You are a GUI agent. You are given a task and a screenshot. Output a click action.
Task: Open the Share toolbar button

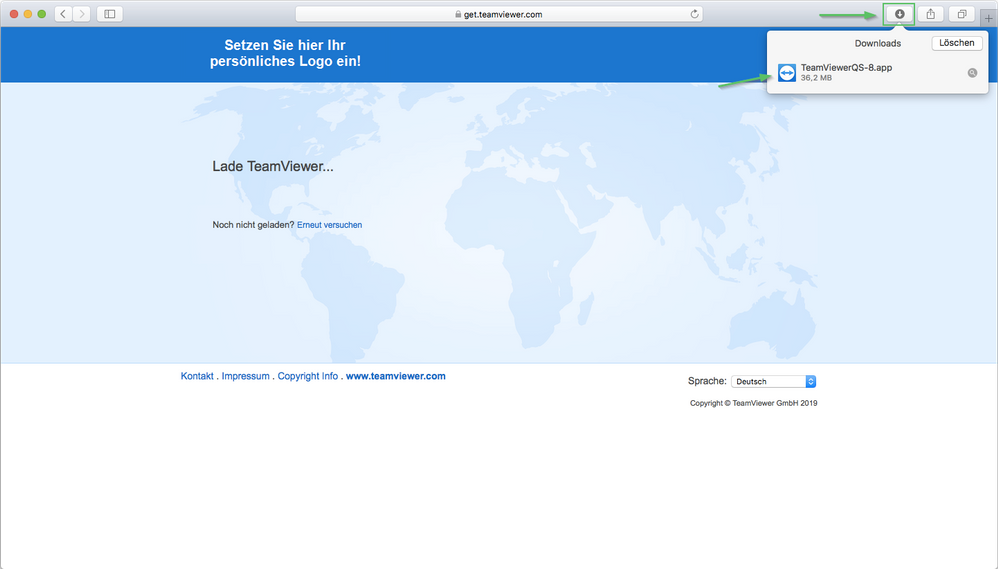tap(931, 14)
